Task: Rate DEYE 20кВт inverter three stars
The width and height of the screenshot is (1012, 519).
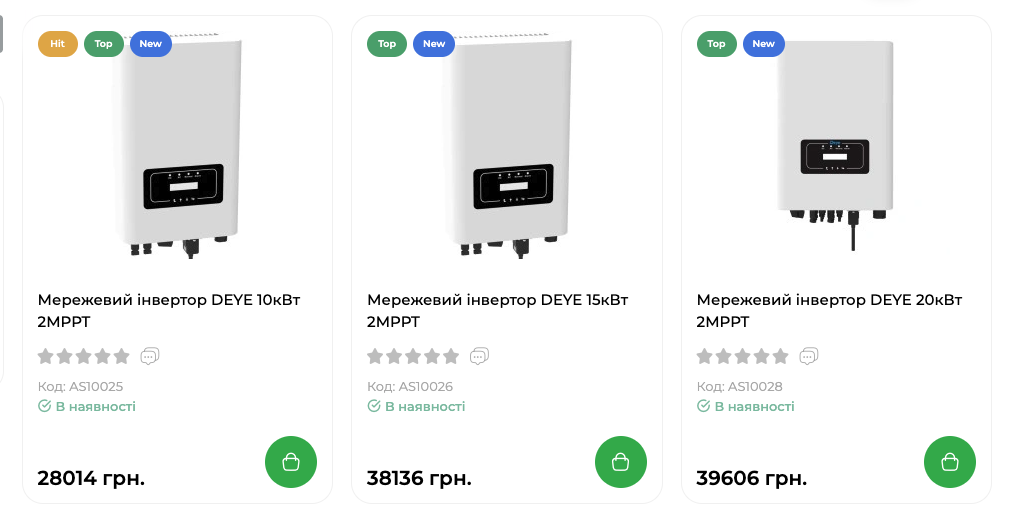Action: click(742, 356)
